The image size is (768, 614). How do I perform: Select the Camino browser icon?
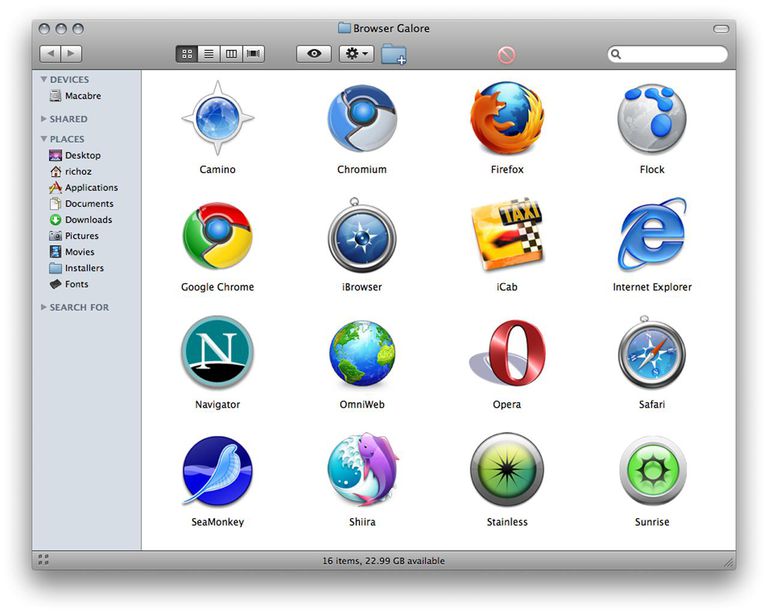217,118
